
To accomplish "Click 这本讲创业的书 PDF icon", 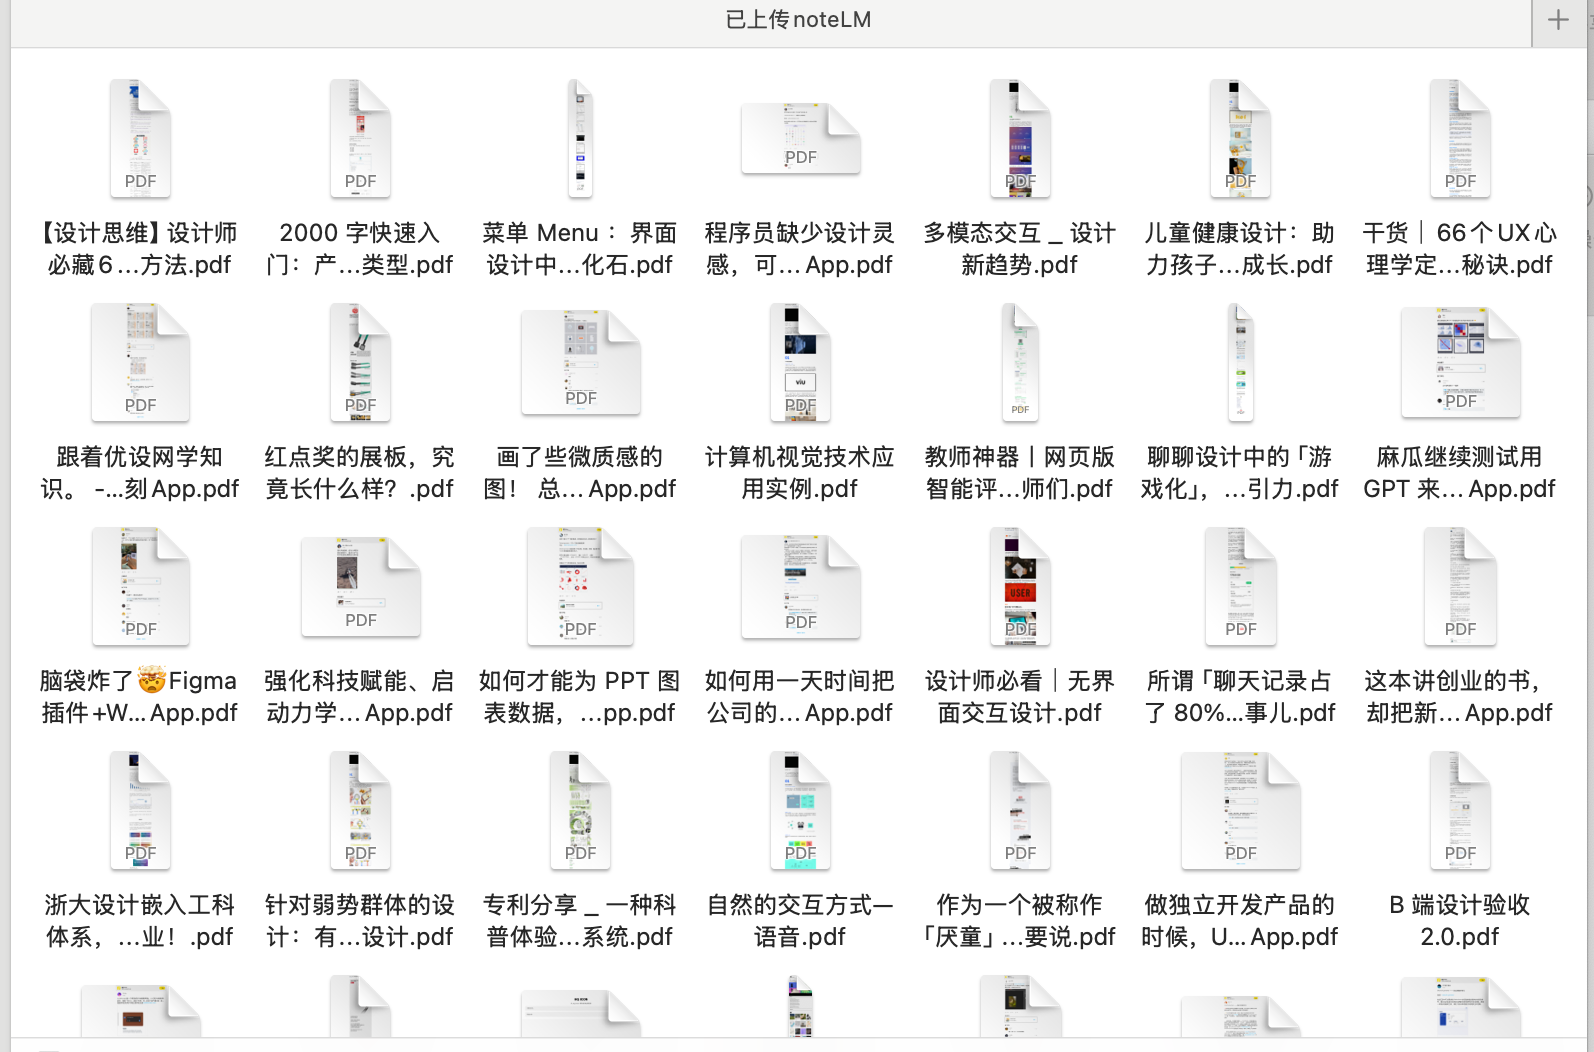I will pos(1460,586).
